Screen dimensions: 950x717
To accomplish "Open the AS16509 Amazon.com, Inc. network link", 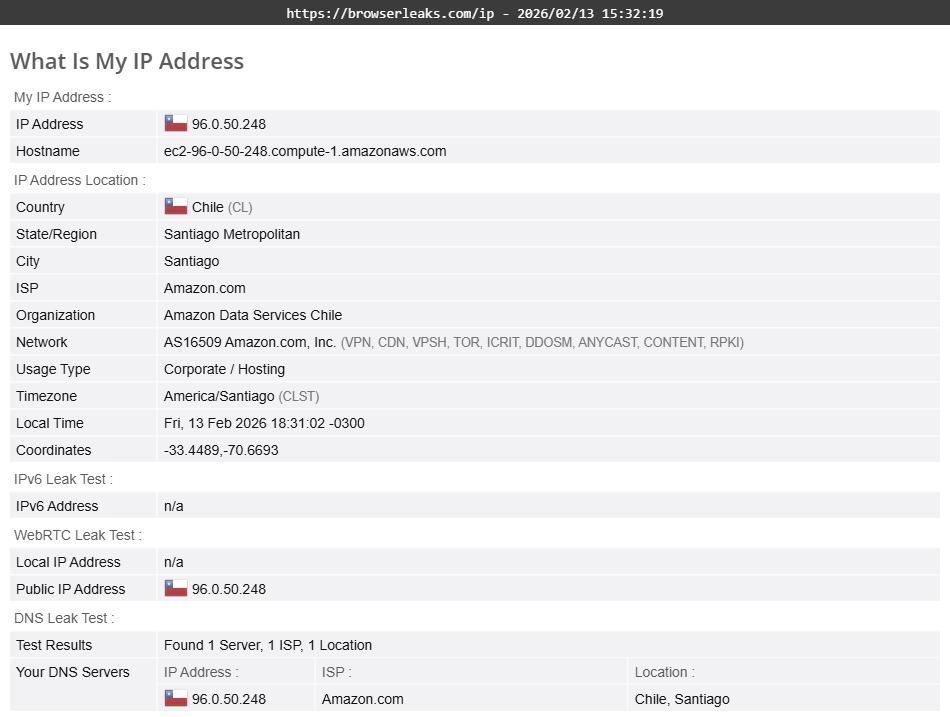I will tap(250, 341).
